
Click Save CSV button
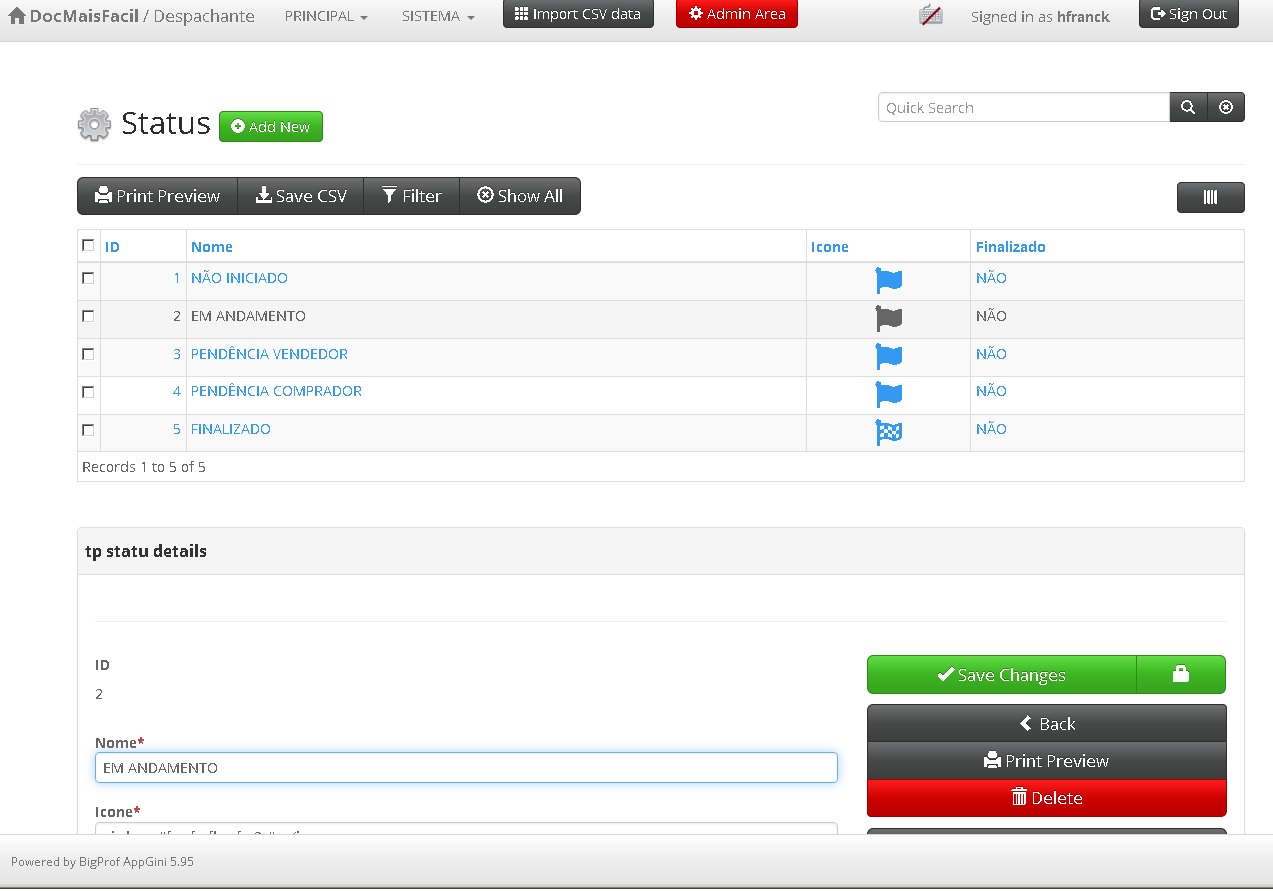[x=301, y=196]
